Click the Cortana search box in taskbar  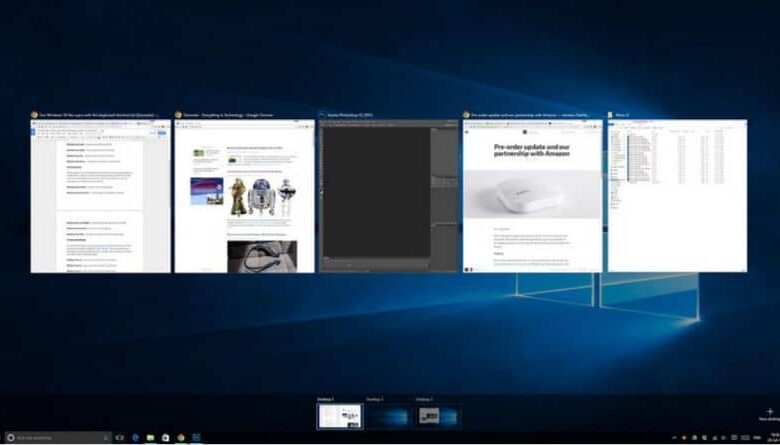click(x=58, y=438)
